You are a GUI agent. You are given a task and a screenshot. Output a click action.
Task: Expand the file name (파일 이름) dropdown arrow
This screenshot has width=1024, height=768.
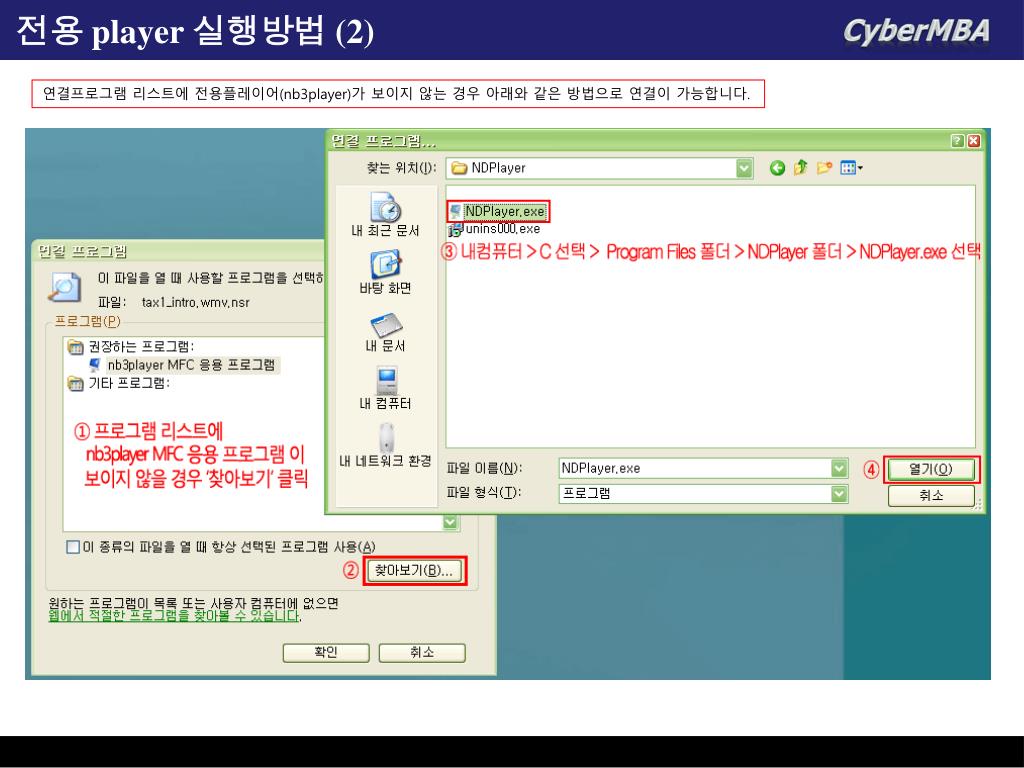[839, 468]
